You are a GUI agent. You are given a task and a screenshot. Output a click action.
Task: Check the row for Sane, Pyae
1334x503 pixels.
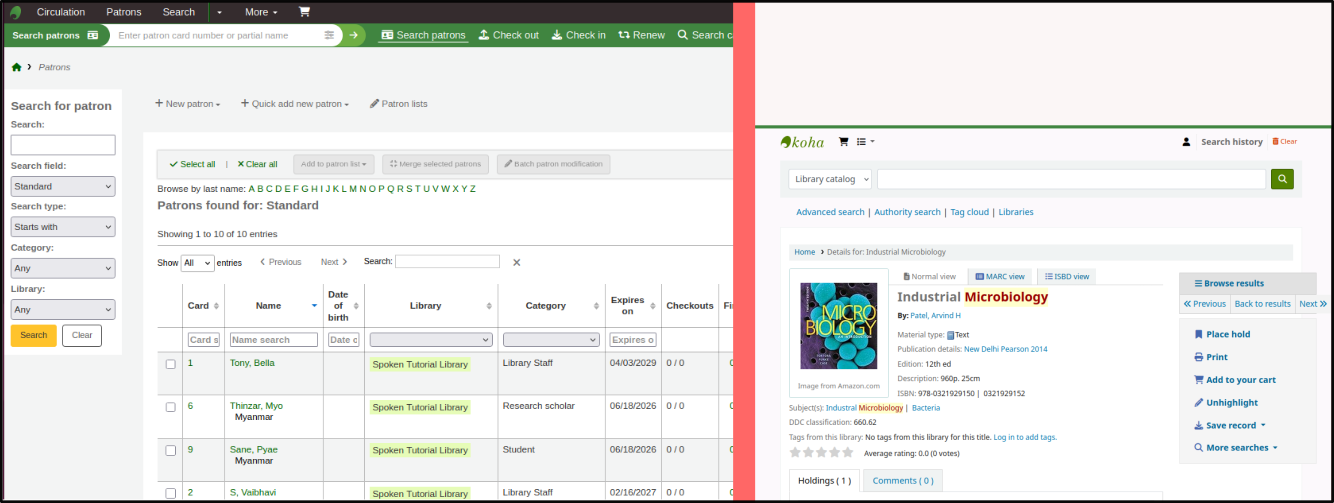pos(170,450)
